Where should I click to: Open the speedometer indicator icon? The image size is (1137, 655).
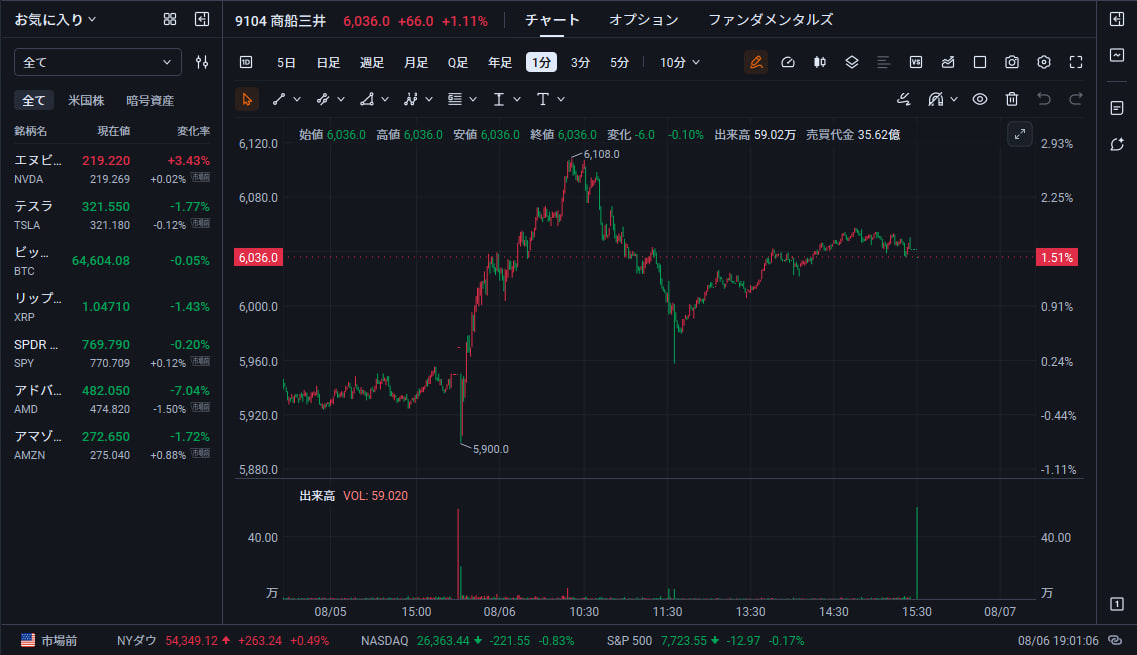787,62
